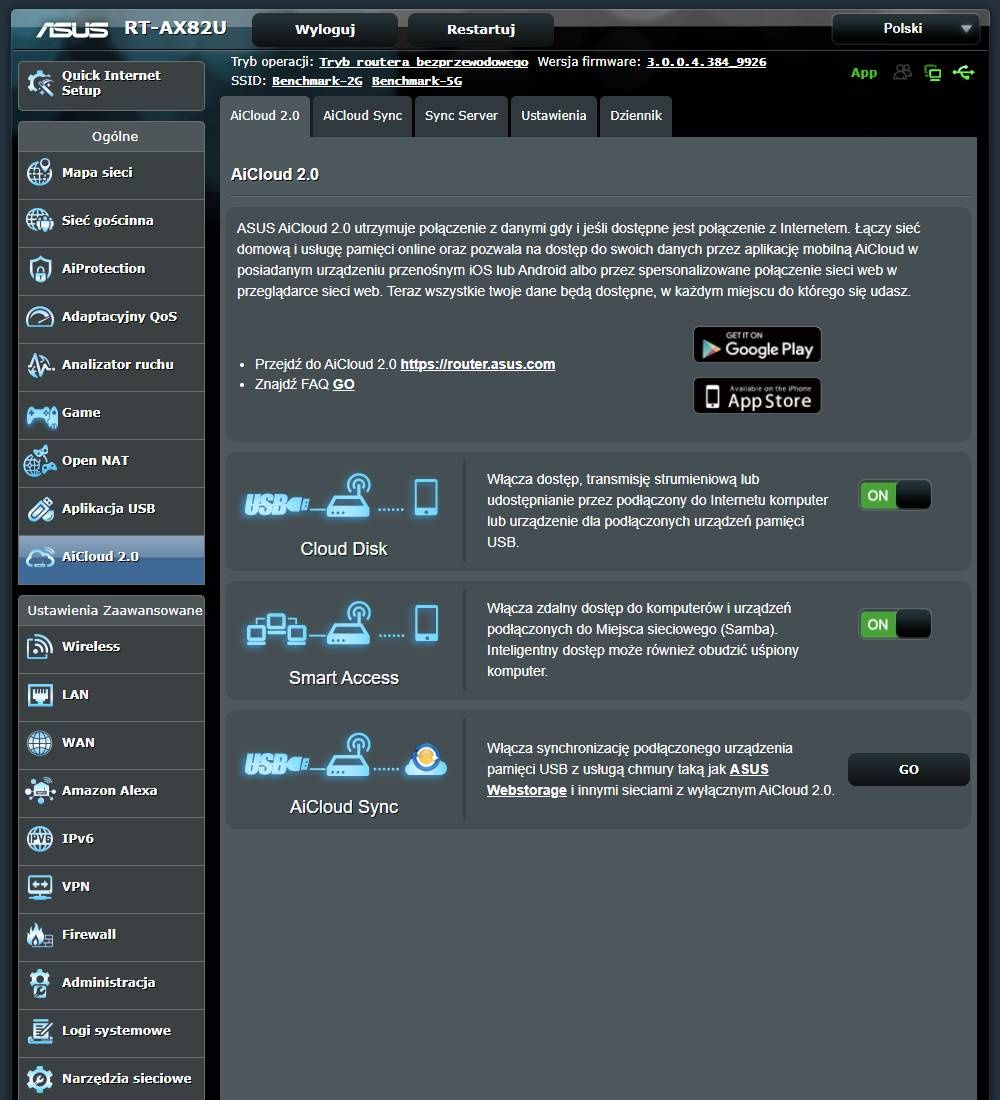The width and height of the screenshot is (1000, 1100).
Task: Click the Amazon Alexa icon
Action: 40,791
